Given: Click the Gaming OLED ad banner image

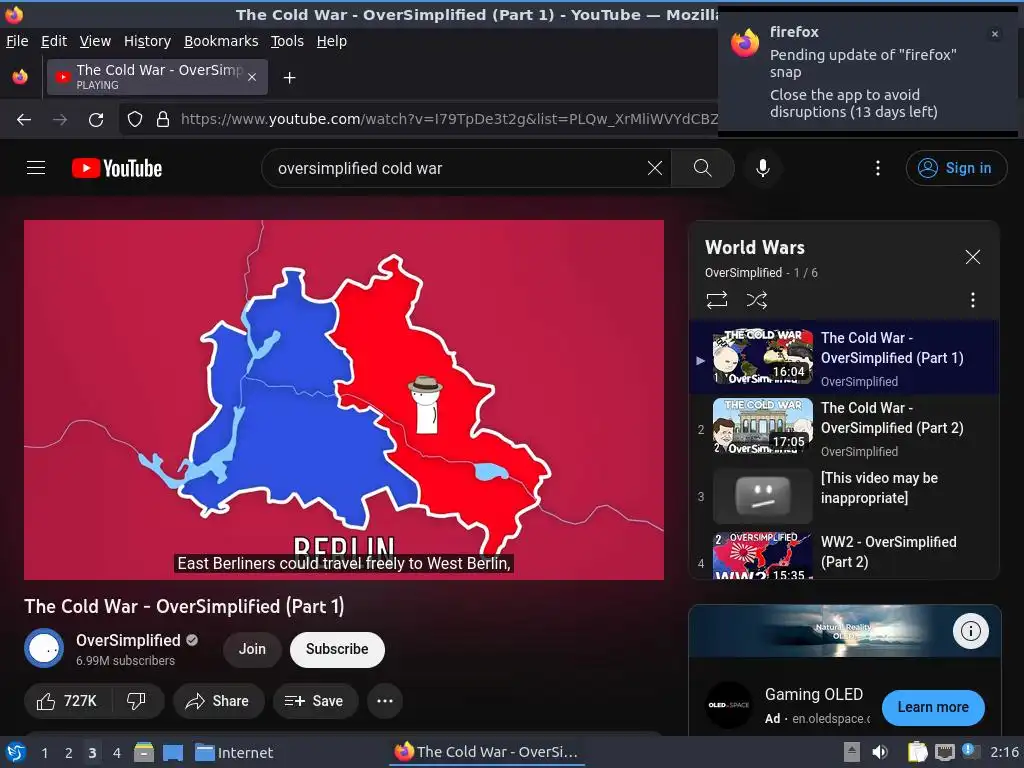Looking at the screenshot, I should click(844, 631).
